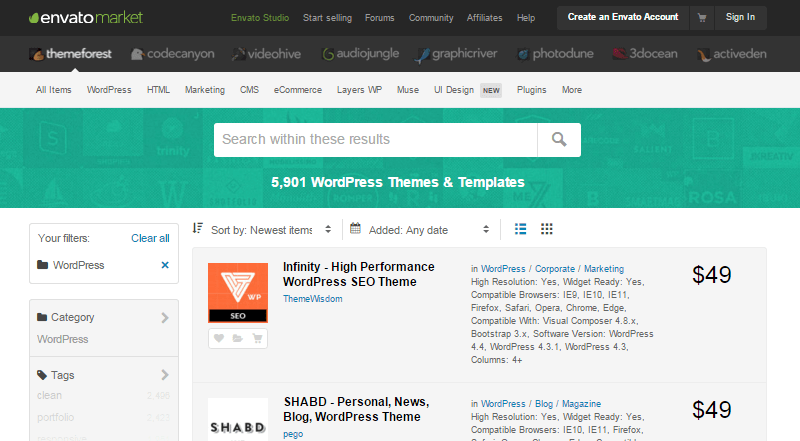Open the eCommerce category menu

[298, 90]
